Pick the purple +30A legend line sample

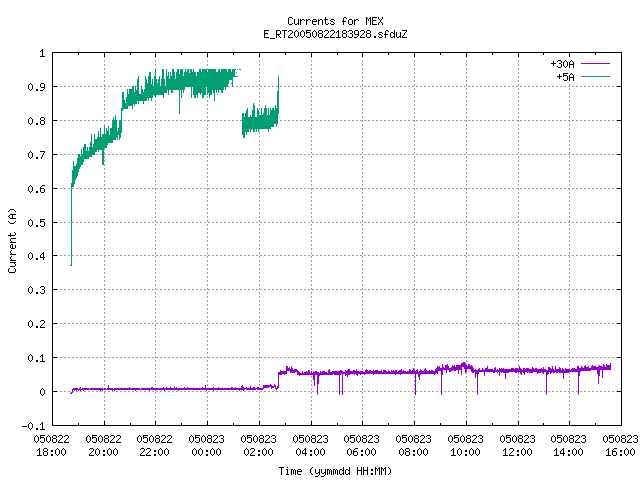pos(595,64)
